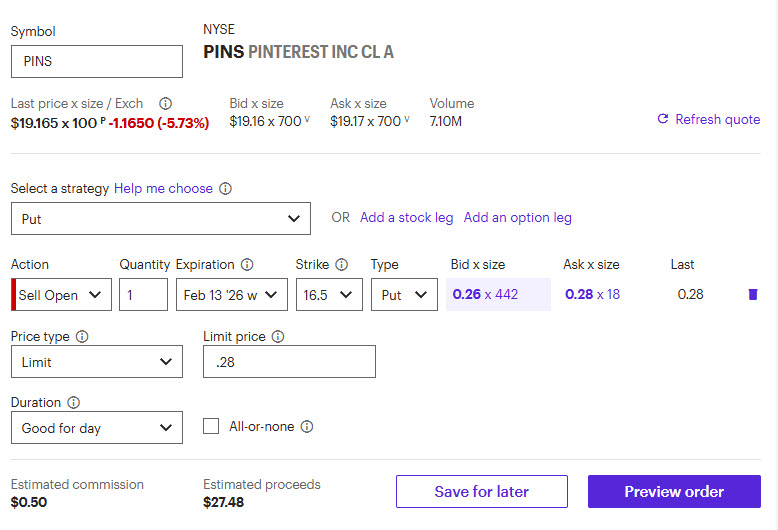Click Expiration info icon
Screen dimensions: 778x530
[x=247, y=265]
